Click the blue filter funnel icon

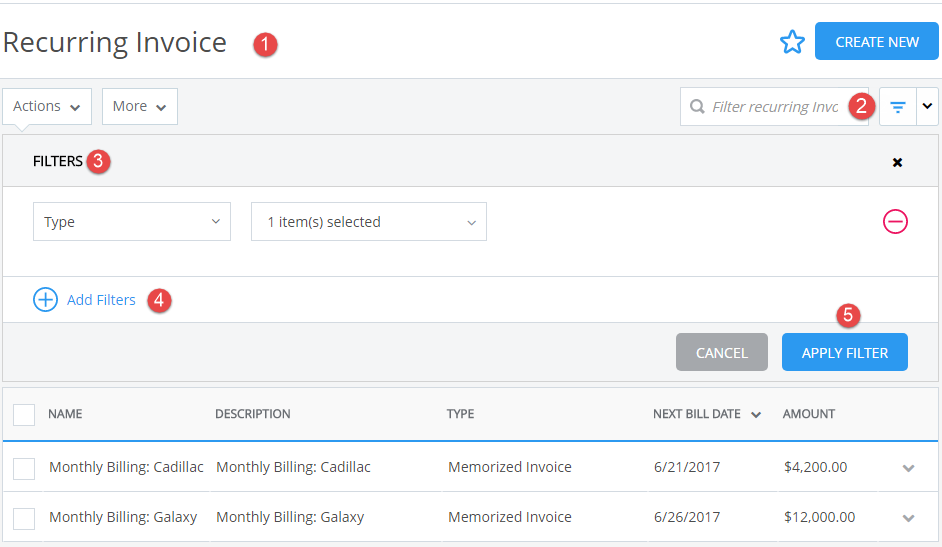coord(897,107)
